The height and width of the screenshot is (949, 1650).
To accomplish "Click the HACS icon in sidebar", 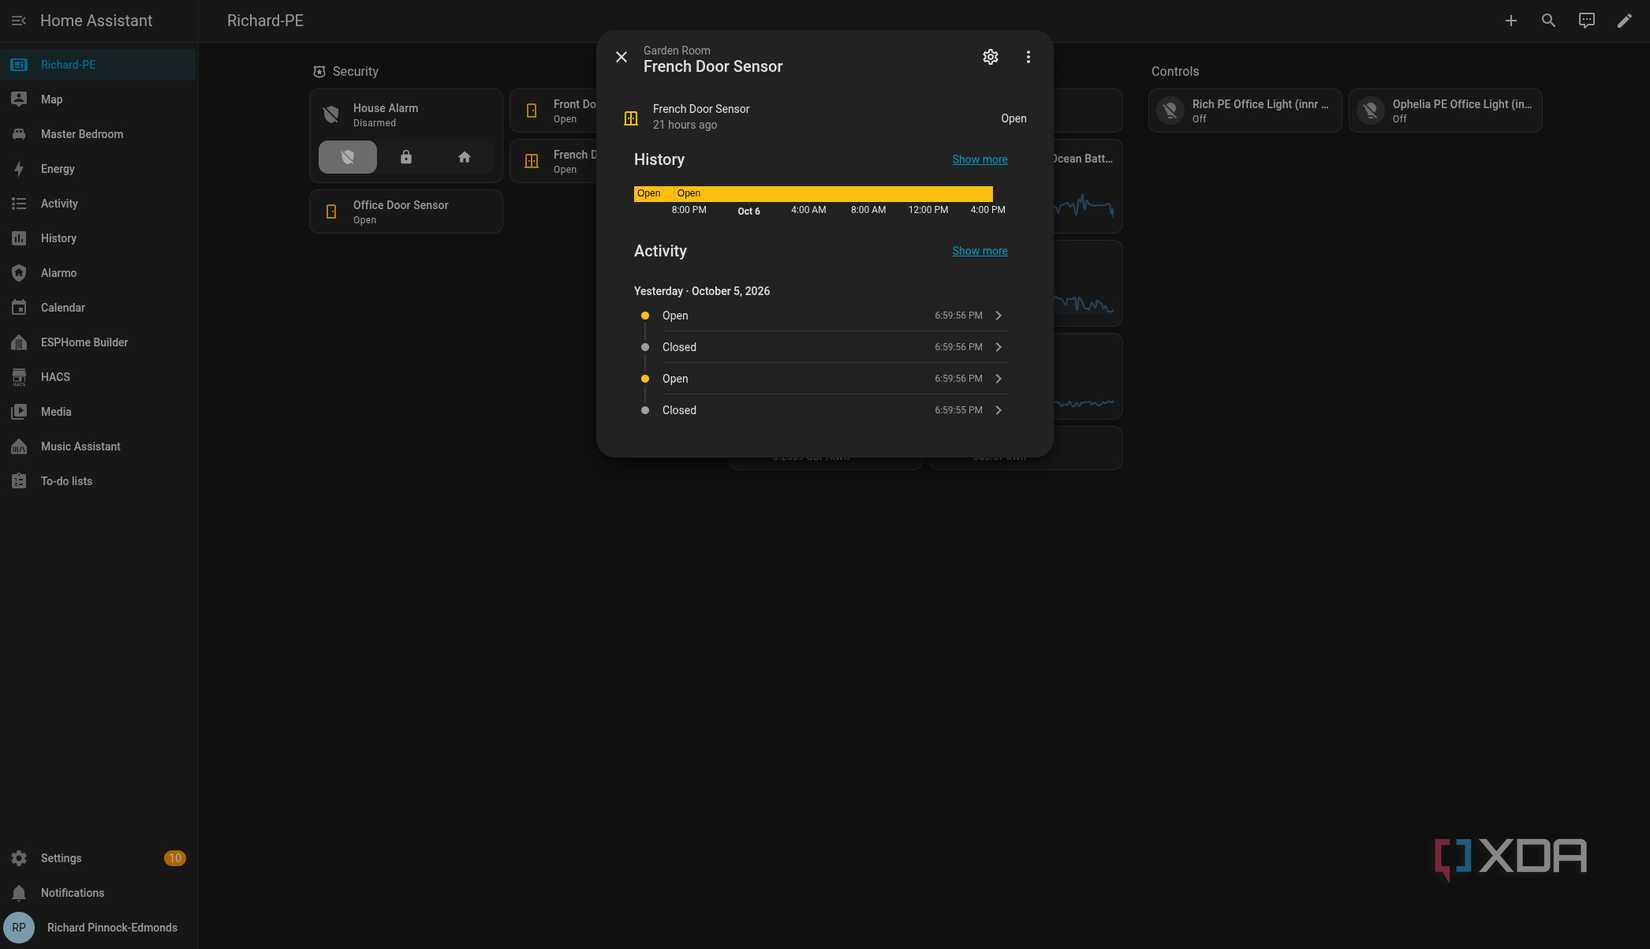I will [19, 377].
